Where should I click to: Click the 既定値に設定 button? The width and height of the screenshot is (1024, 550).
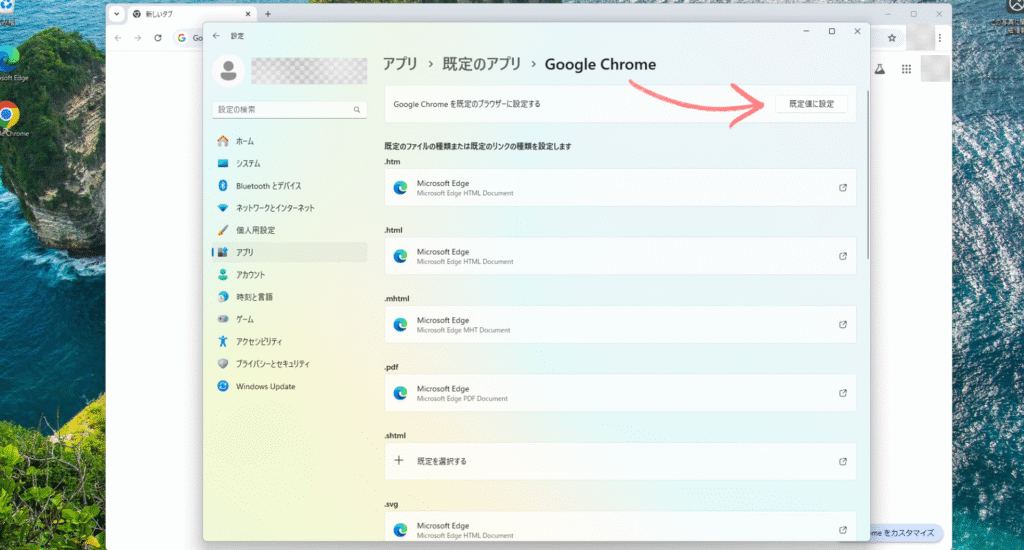tap(811, 104)
